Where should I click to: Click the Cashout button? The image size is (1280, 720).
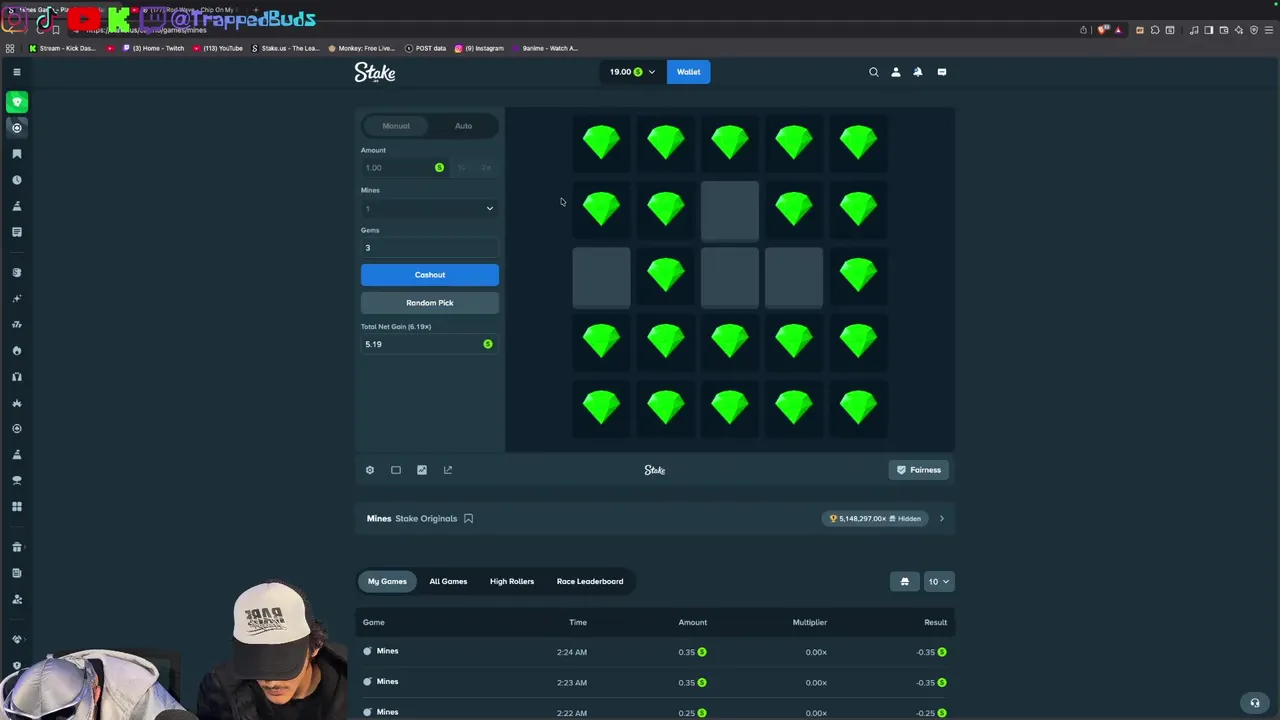tap(430, 275)
